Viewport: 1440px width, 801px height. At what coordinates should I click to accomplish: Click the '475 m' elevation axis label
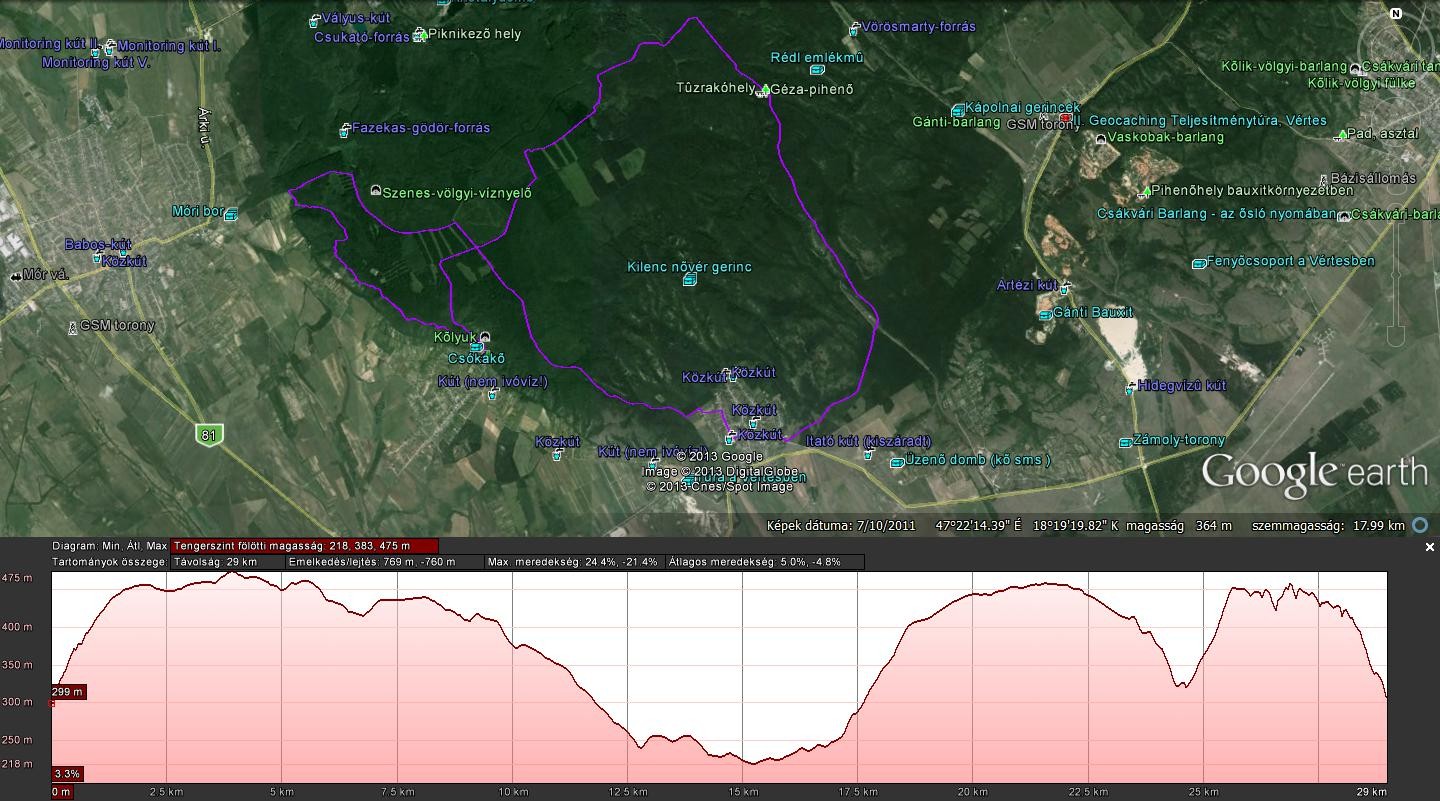(x=17, y=578)
